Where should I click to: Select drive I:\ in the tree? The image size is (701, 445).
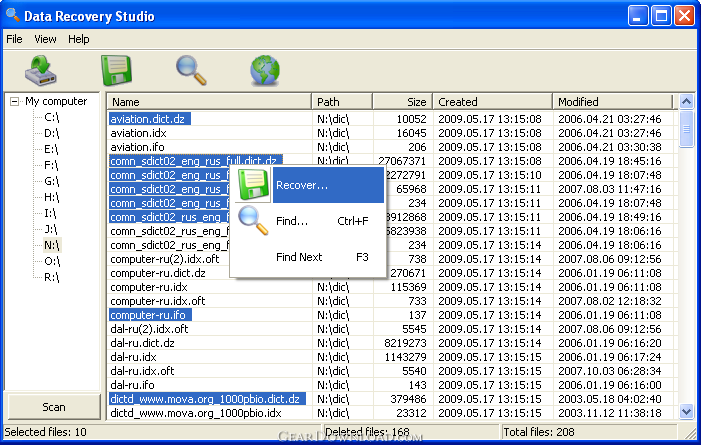coord(51,213)
